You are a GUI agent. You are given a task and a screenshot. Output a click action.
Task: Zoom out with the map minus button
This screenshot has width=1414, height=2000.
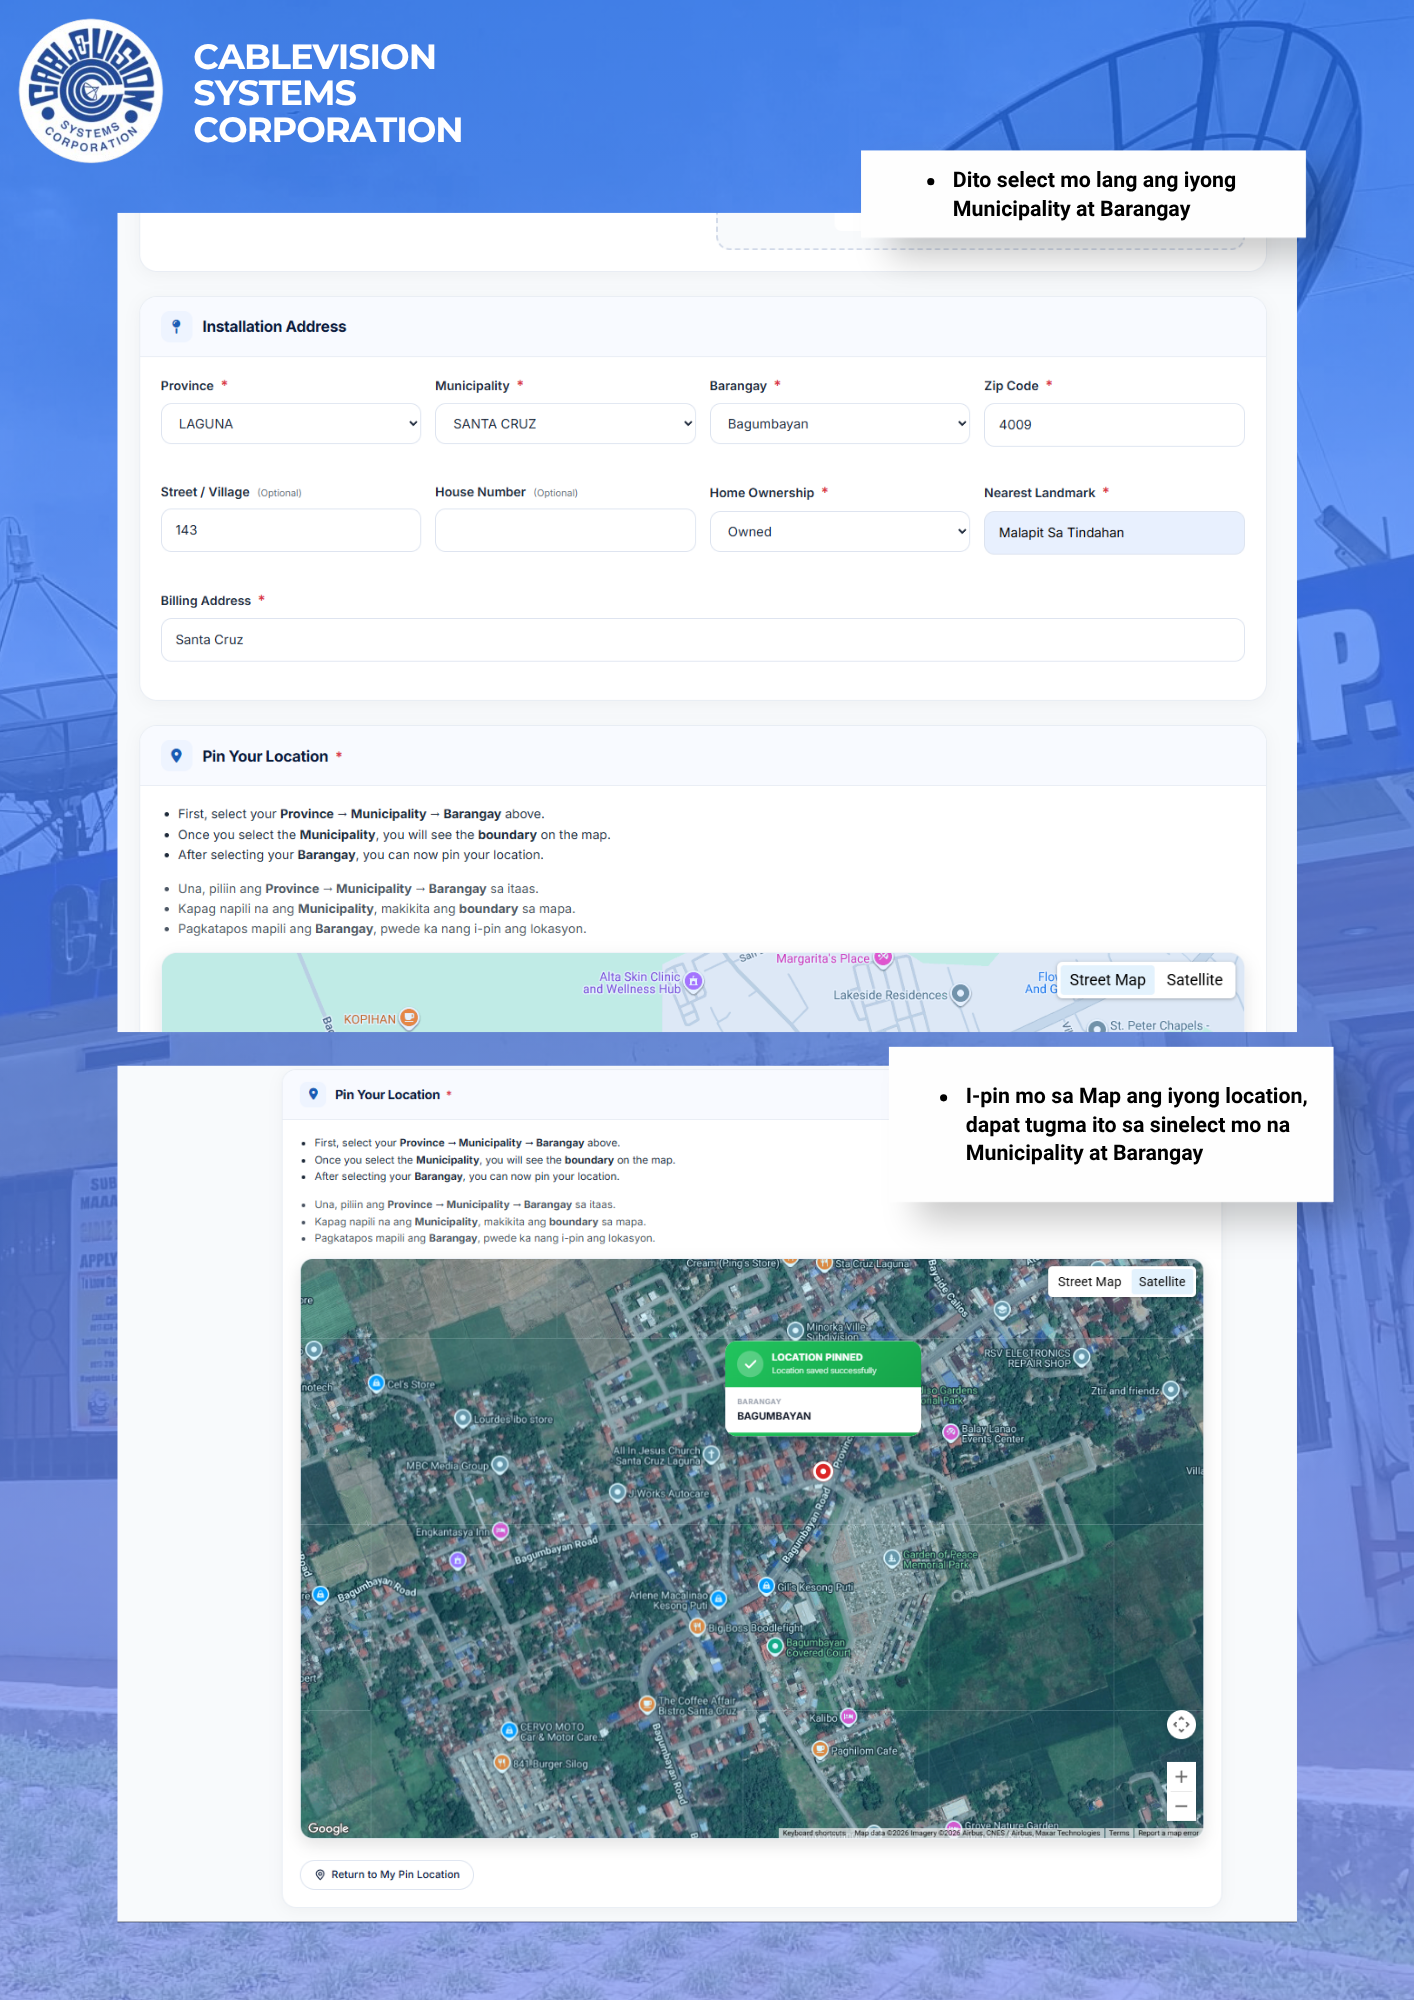(1181, 1806)
